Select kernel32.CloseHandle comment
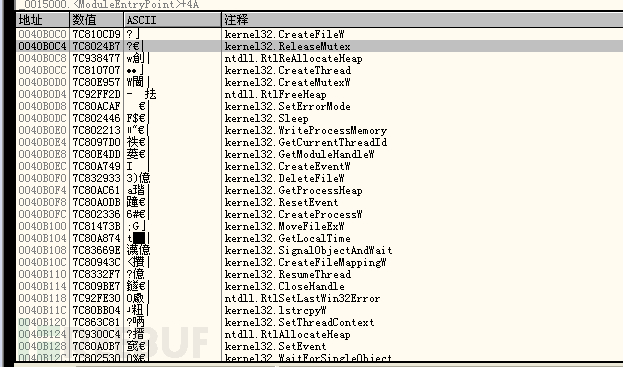Viewport: 623px width, 367px height. (284, 286)
